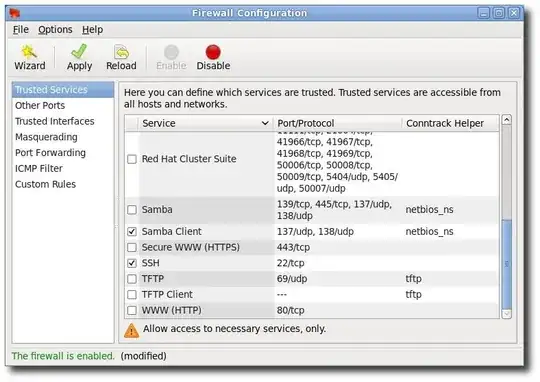
Task: Click the Reload toolbar icon
Action: [121, 52]
